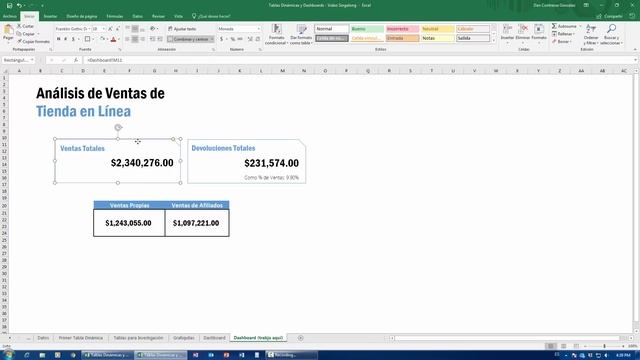Apply the Neutral cell style
640x360 pixels.
tap(438, 29)
